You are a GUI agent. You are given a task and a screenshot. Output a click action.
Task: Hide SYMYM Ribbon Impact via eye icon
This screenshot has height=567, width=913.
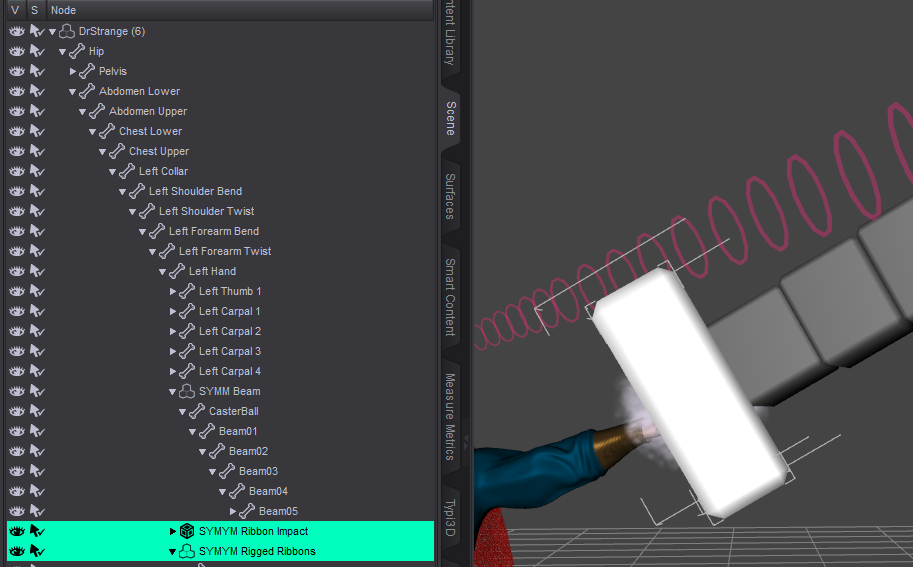pyautogui.click(x=17, y=531)
